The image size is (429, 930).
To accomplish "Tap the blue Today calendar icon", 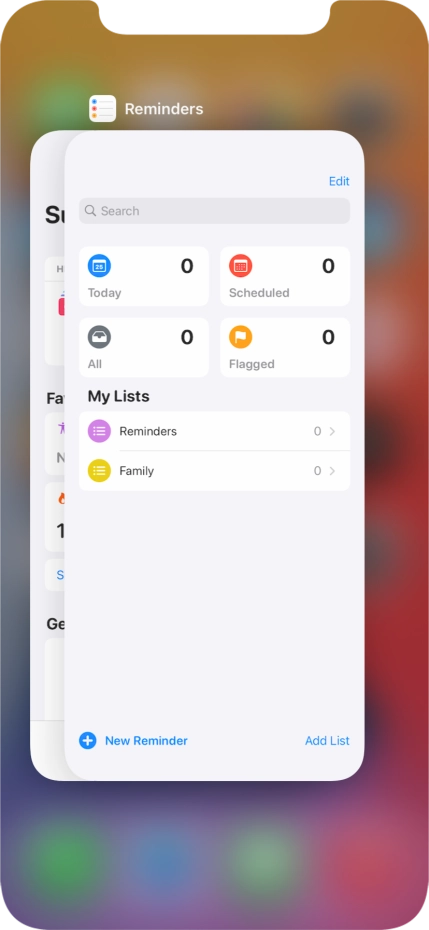I will [99, 266].
